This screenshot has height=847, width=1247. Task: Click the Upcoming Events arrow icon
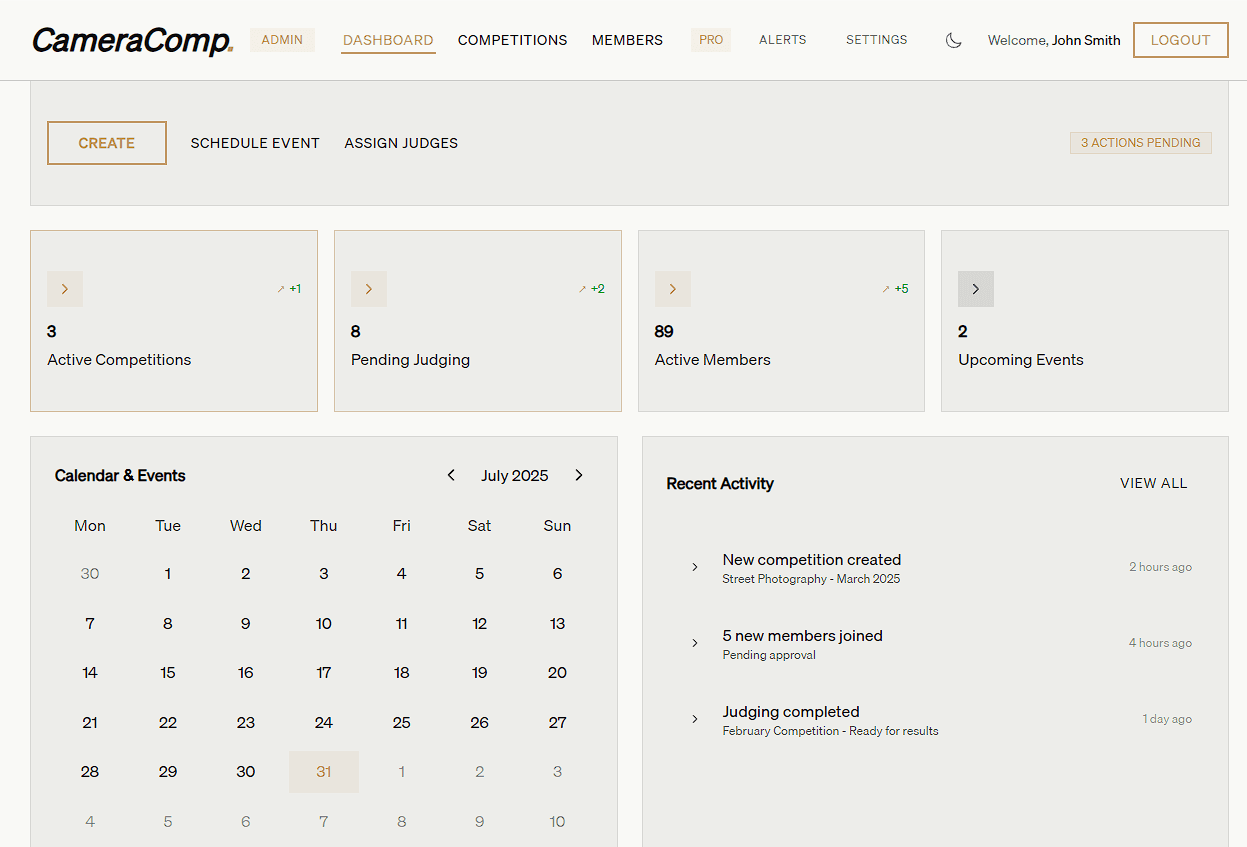point(976,288)
